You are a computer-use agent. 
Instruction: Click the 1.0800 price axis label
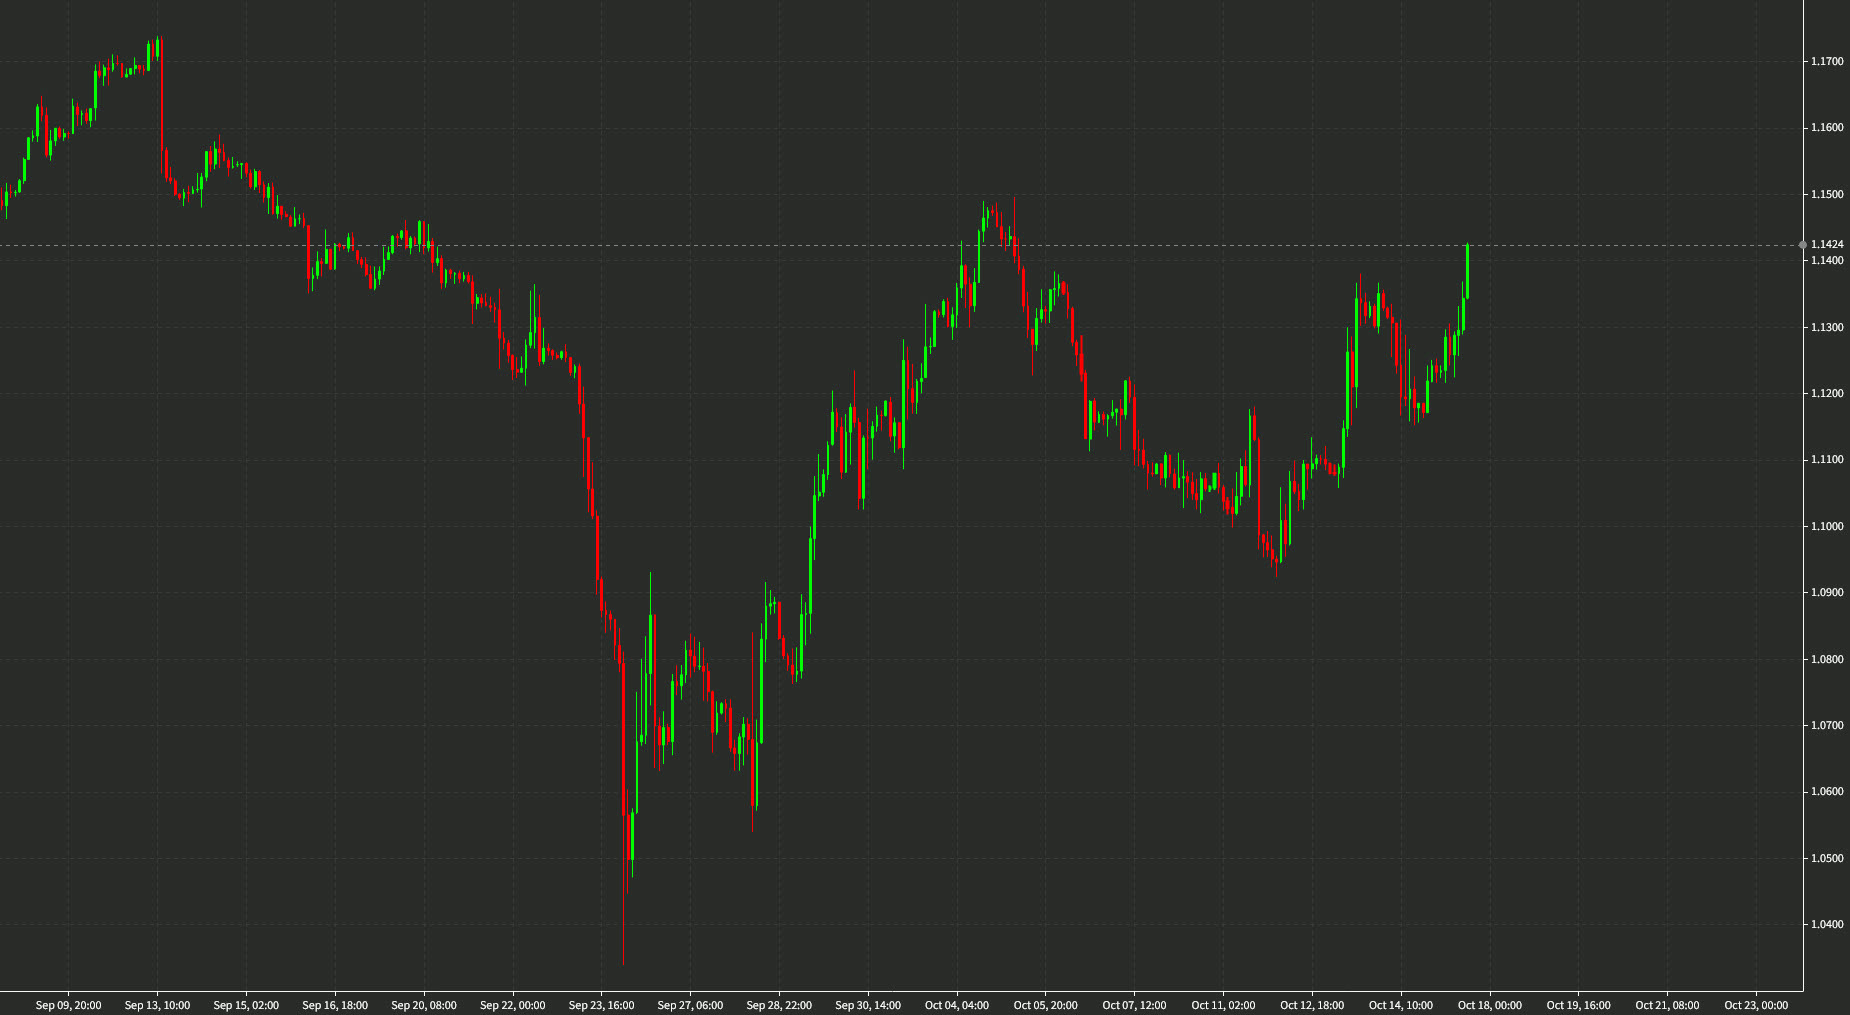(1827, 660)
